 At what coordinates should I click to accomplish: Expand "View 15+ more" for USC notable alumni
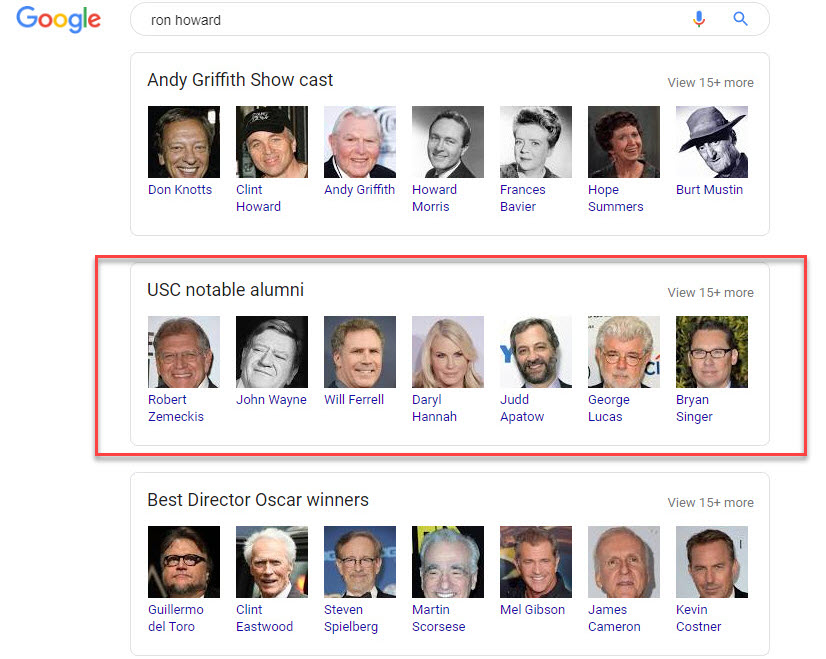[x=710, y=293]
